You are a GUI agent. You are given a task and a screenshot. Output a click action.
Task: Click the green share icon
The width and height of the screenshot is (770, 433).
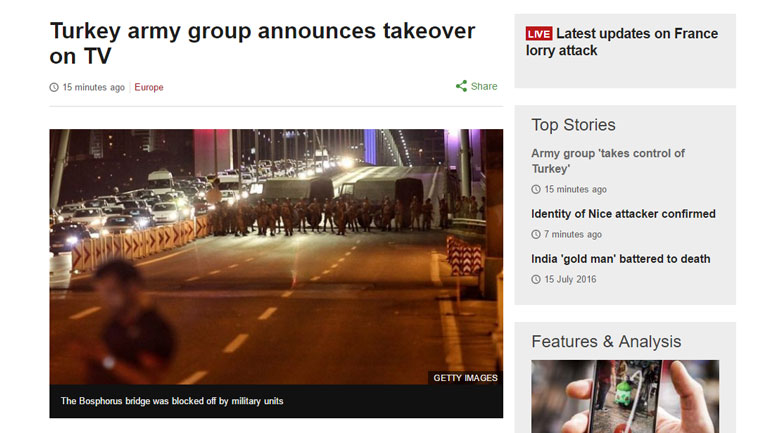(461, 86)
